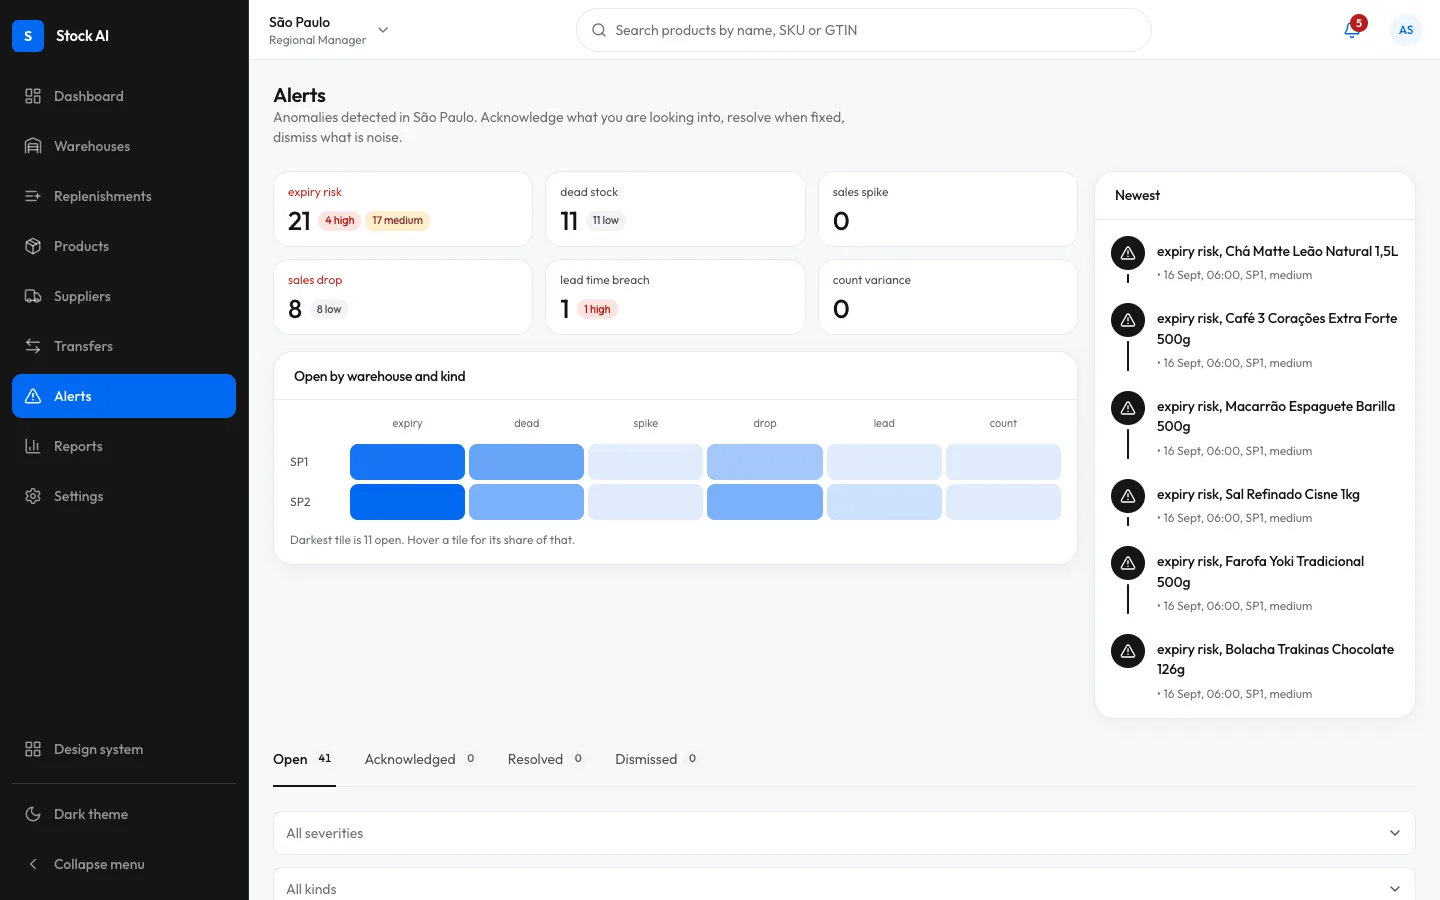Open the All kinds dropdown
1440x900 pixels.
(x=844, y=889)
